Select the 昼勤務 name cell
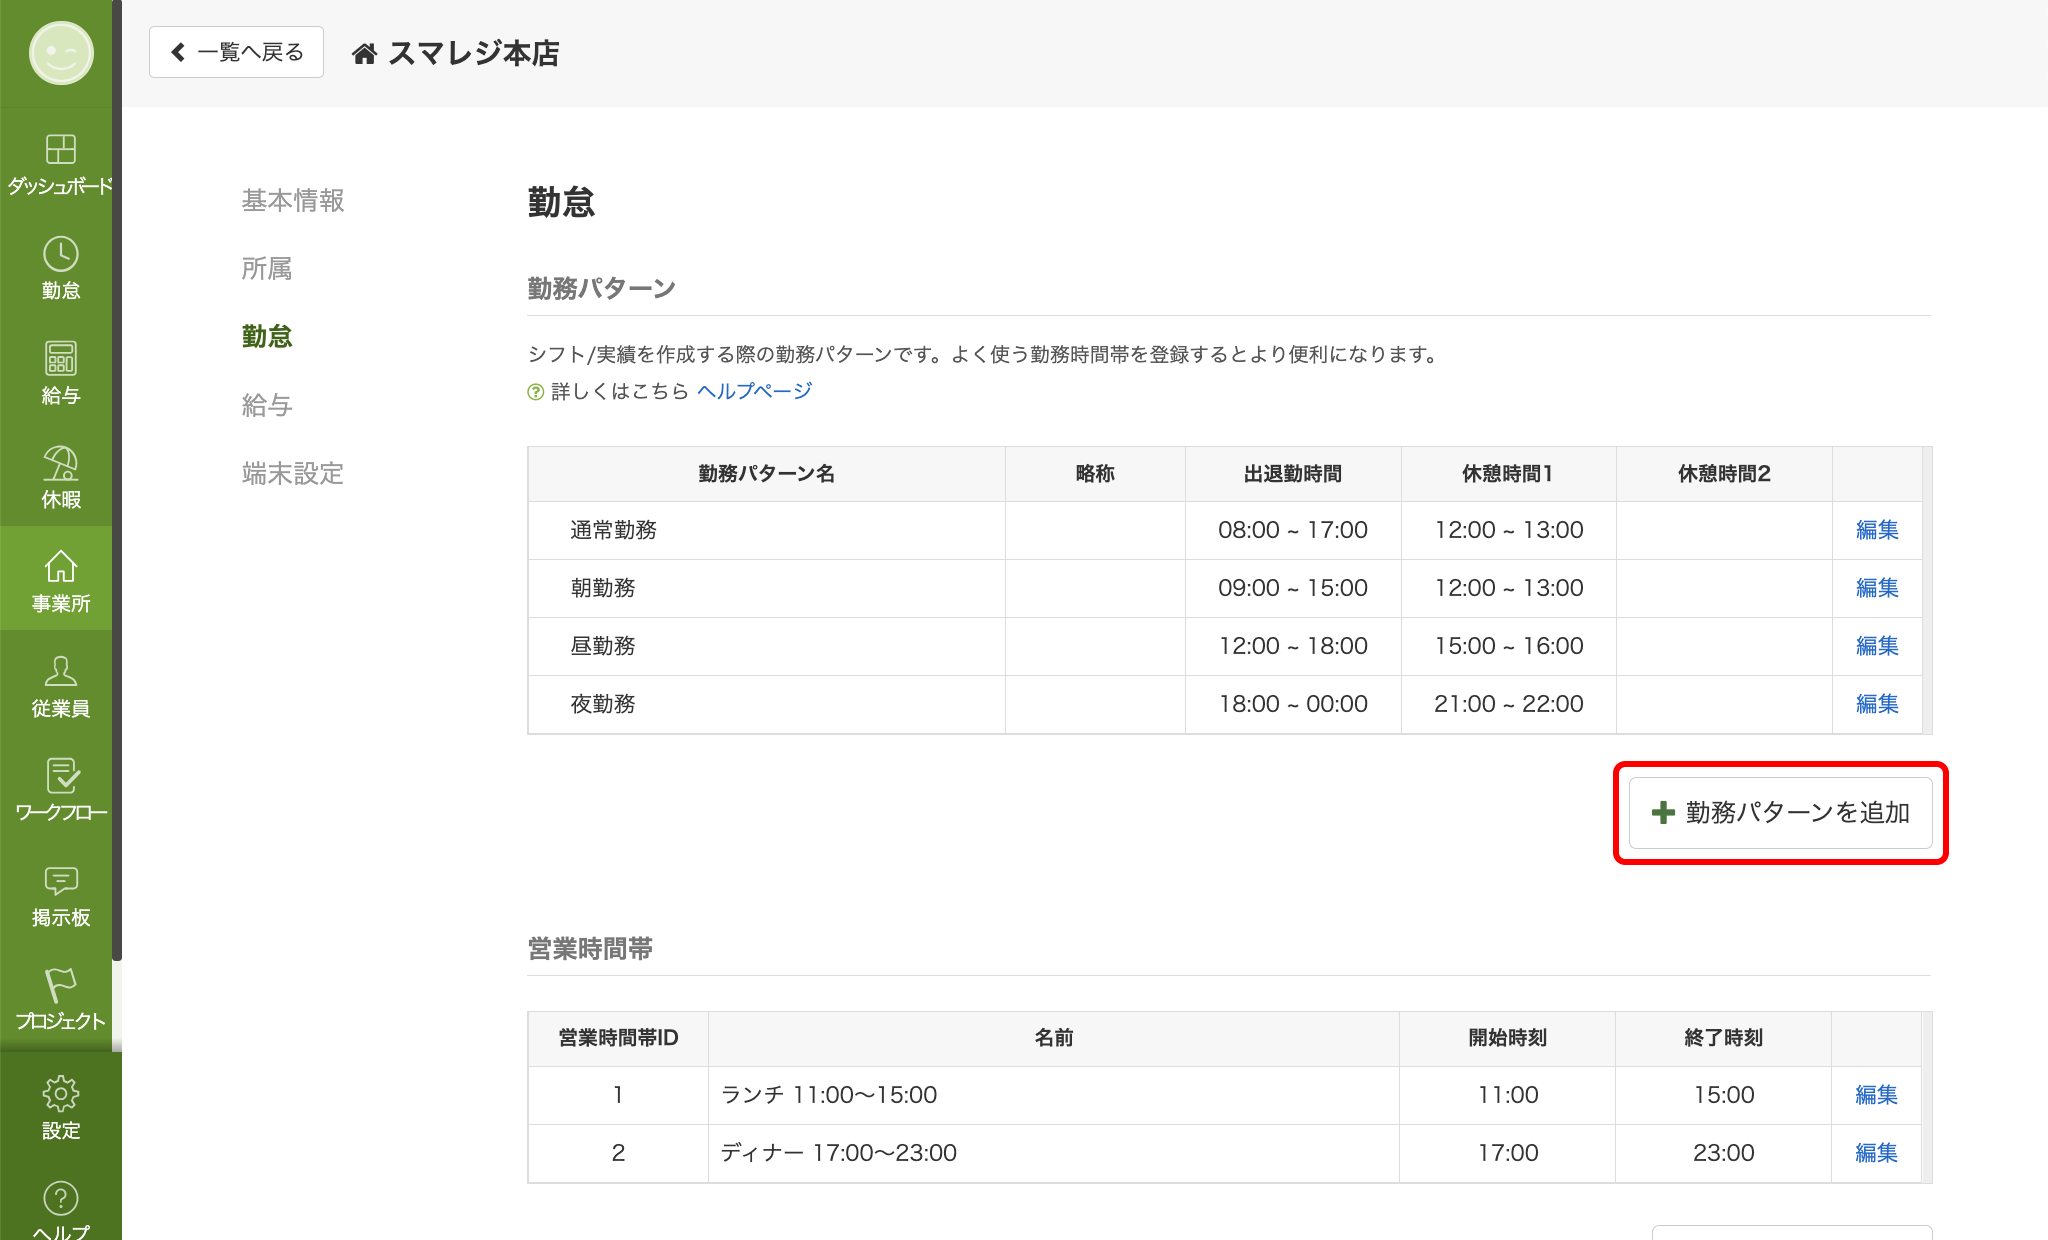Viewport: 2048px width, 1240px height. (766, 646)
